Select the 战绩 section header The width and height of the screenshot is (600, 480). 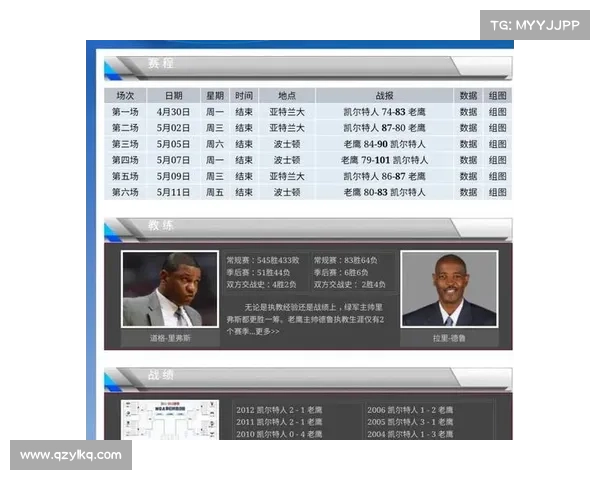162,376
